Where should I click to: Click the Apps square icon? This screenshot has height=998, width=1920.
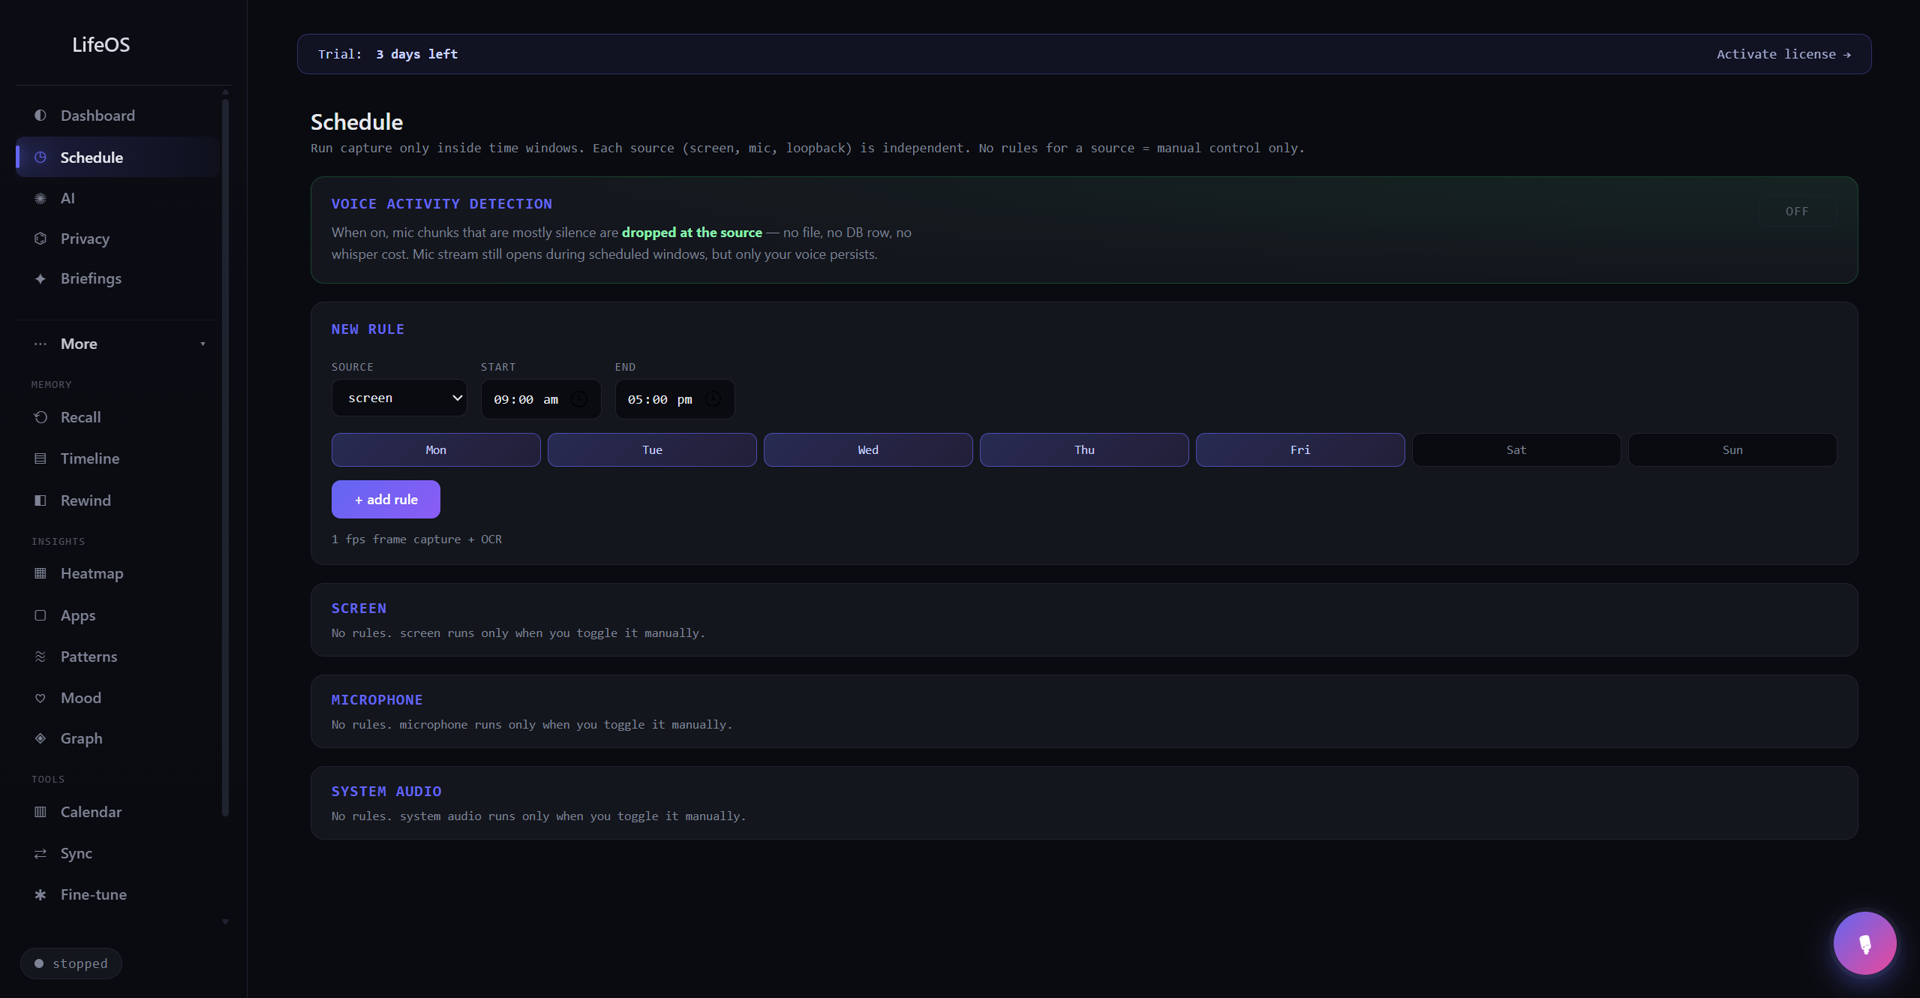[x=40, y=615]
